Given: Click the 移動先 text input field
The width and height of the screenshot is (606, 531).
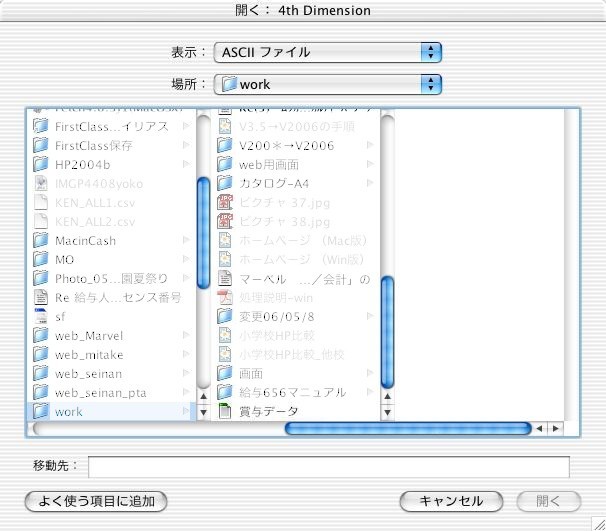Looking at the screenshot, I should click(328, 467).
